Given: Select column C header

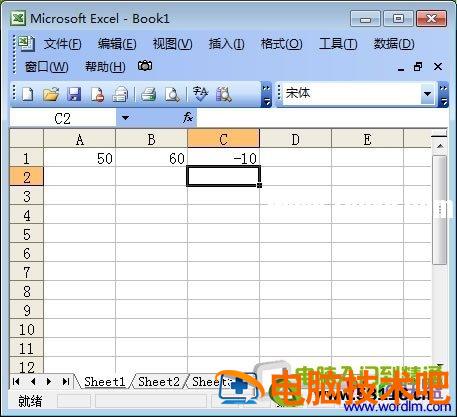Looking at the screenshot, I should pyautogui.click(x=223, y=139).
